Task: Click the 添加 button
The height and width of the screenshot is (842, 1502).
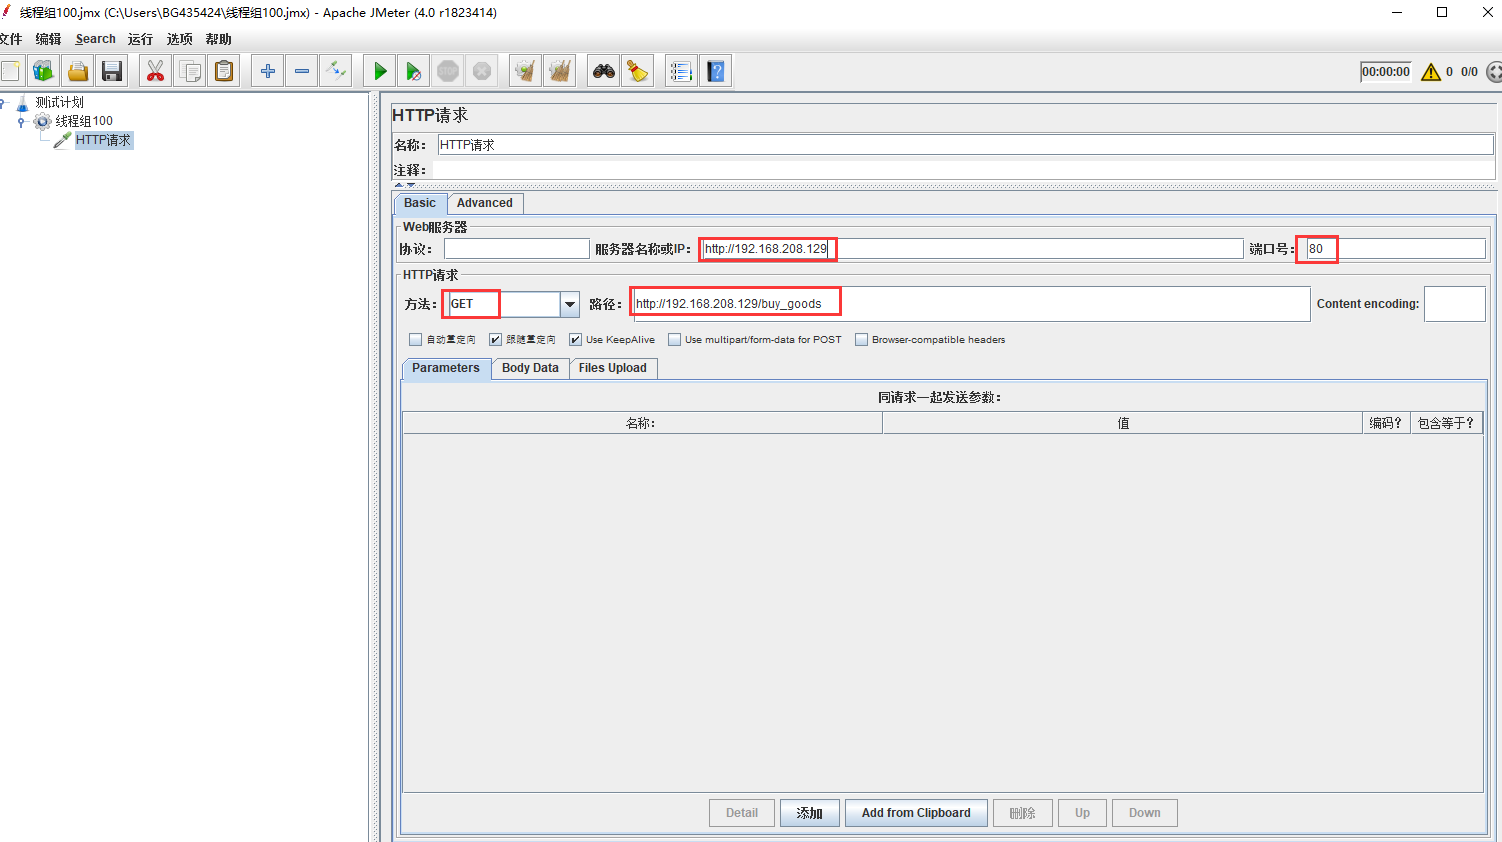Action: point(809,813)
